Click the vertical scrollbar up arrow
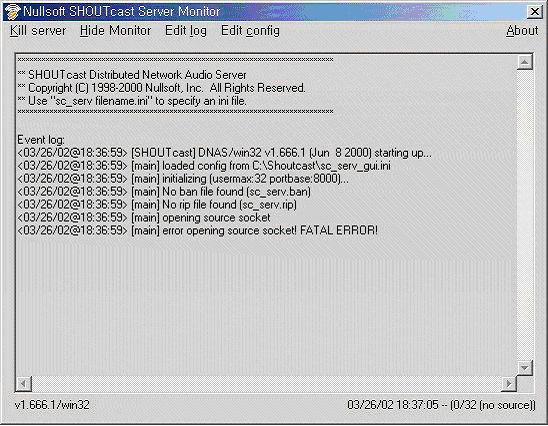548x426 pixels. pyautogui.click(x=524, y=62)
